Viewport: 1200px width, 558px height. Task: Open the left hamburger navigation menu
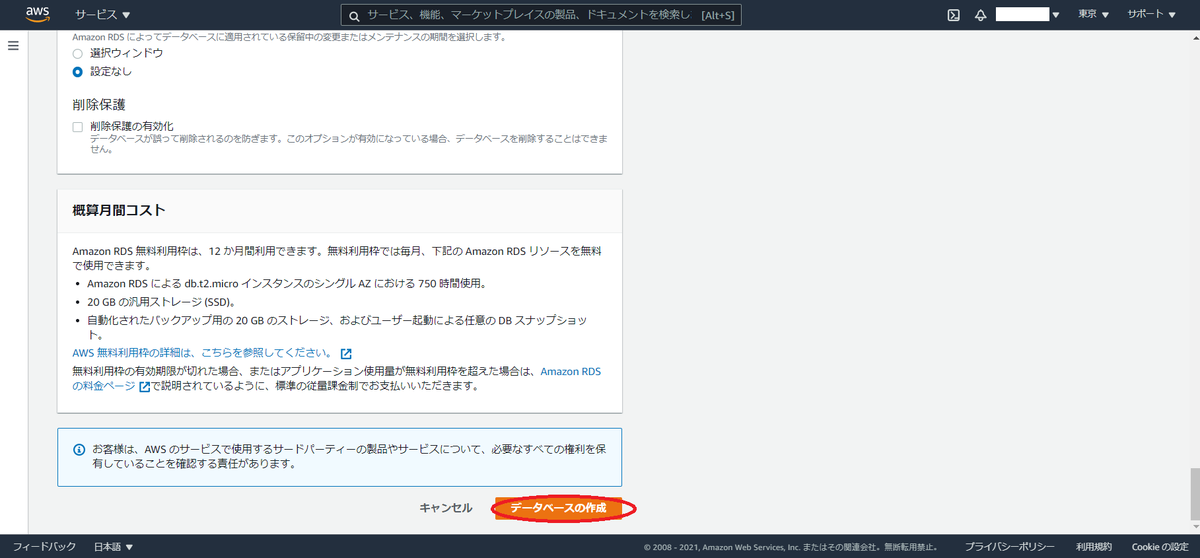click(14, 46)
